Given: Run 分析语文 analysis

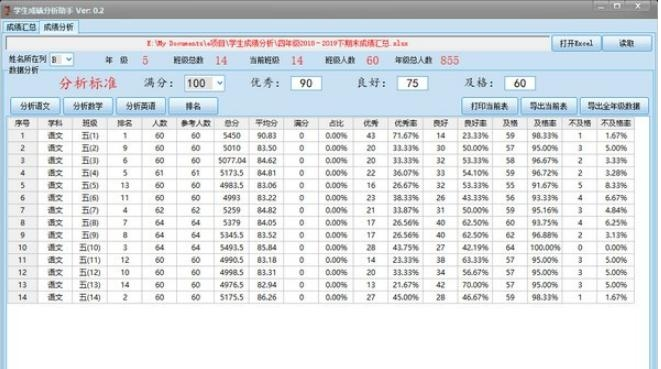Looking at the screenshot, I should click(35, 106).
